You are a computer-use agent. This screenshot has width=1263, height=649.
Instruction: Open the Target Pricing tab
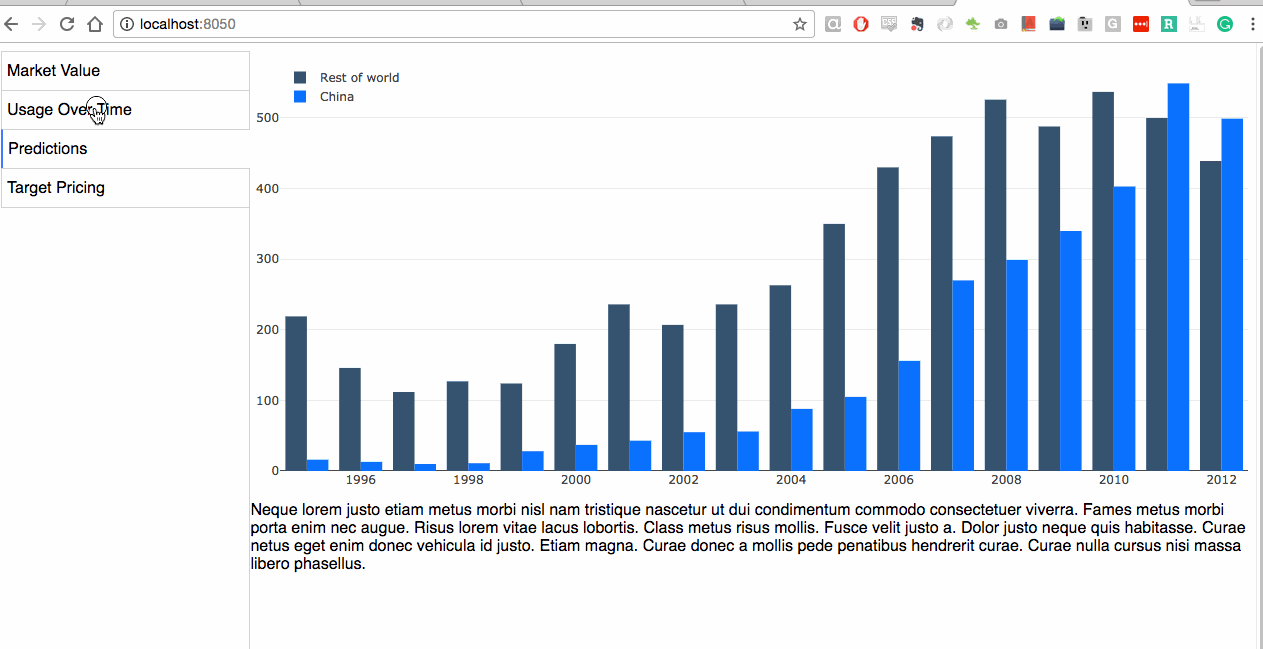[125, 188]
